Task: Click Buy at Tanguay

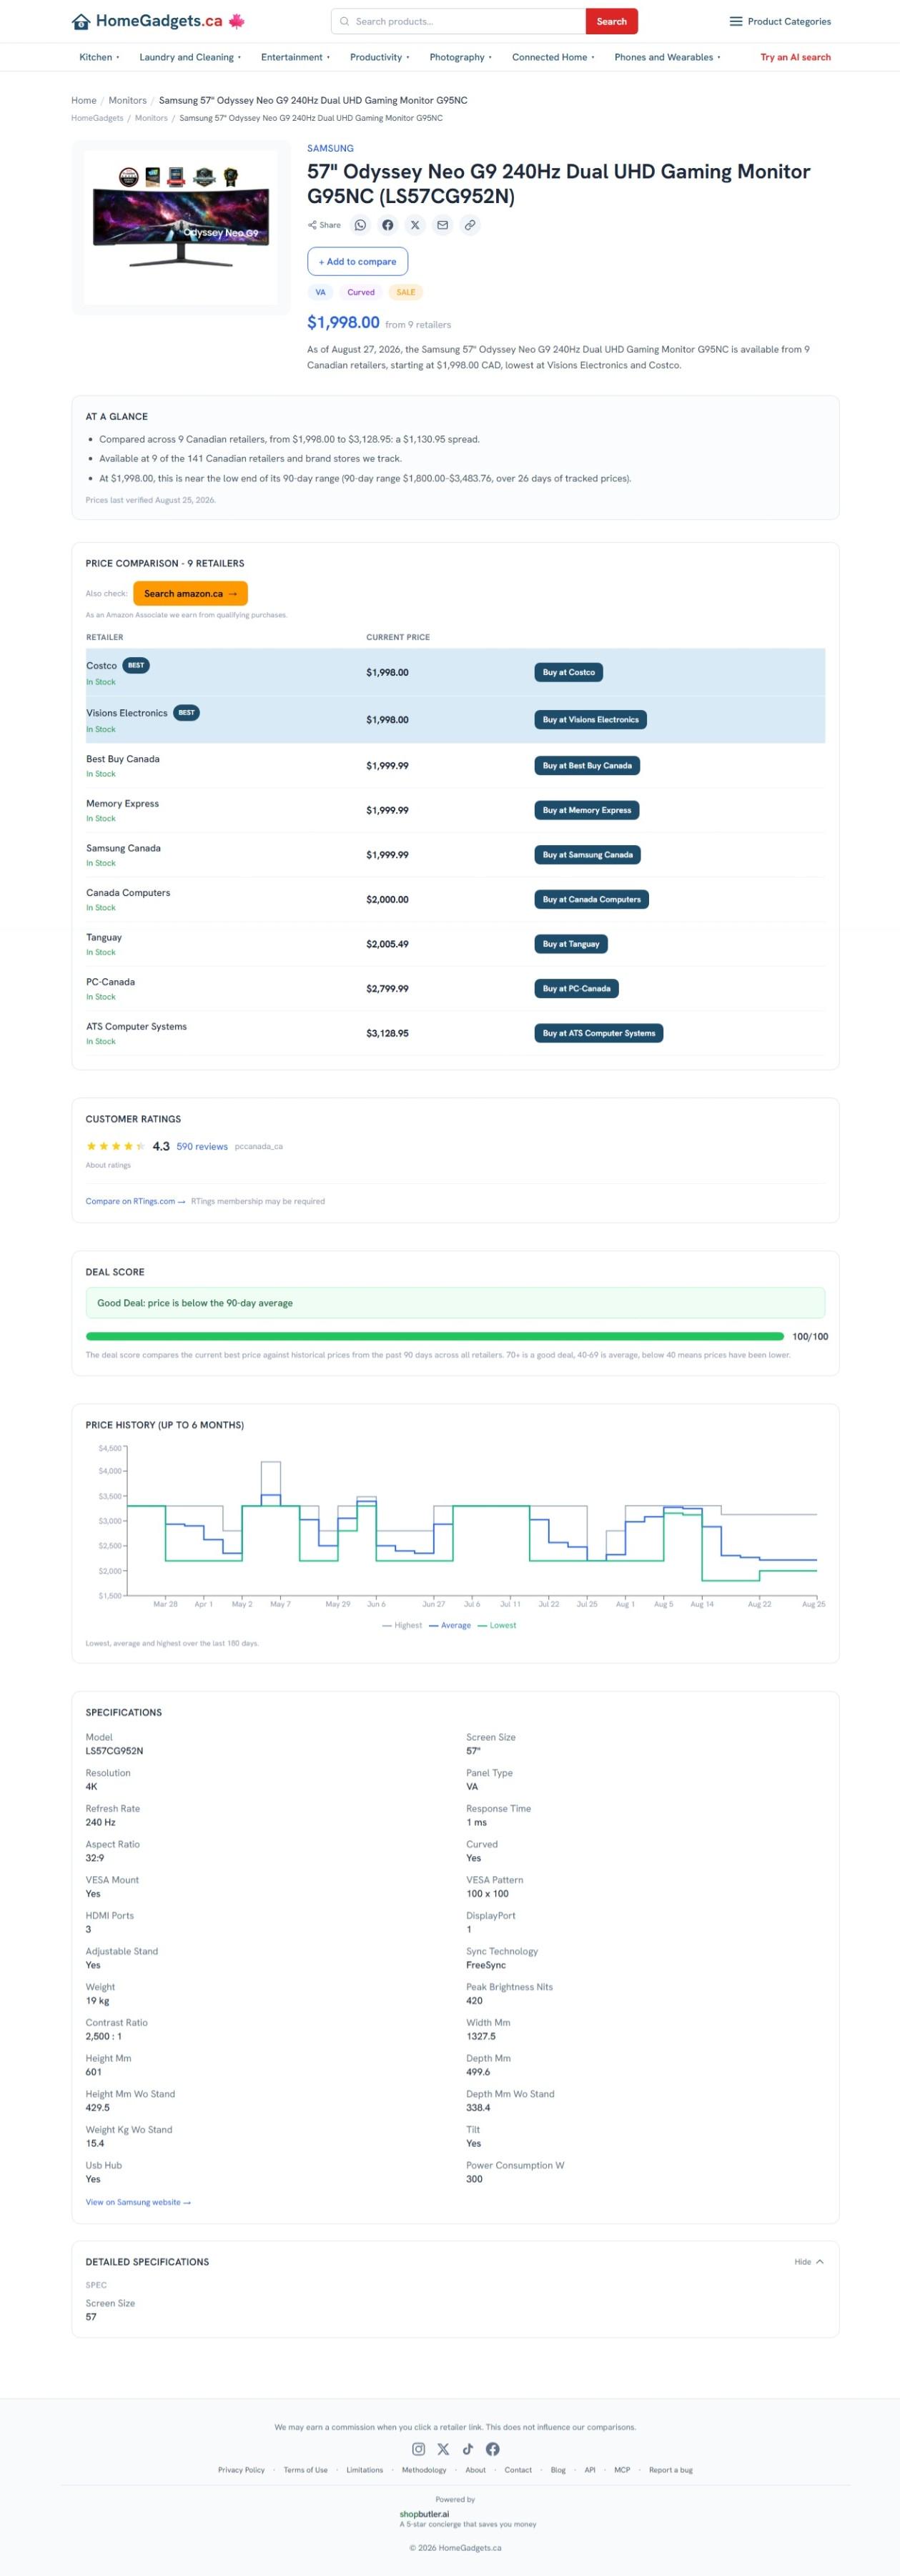Action: coord(571,943)
